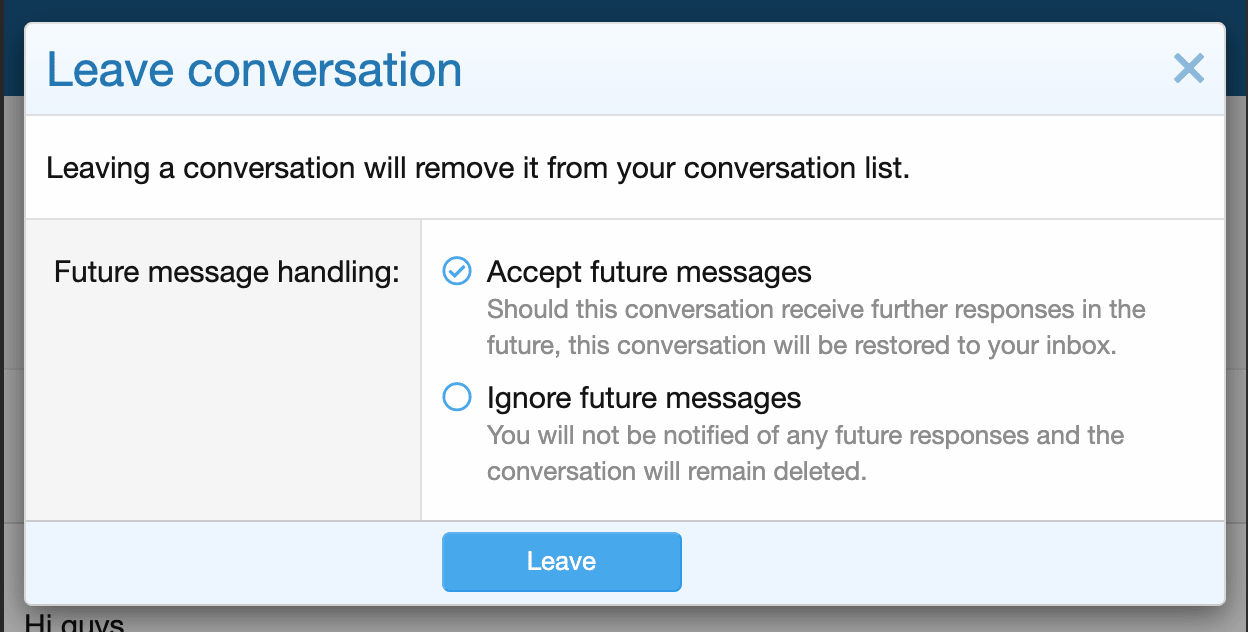Click blank space right of Accept future messages
Viewport: 1248px width, 632px height.
click(1010, 272)
